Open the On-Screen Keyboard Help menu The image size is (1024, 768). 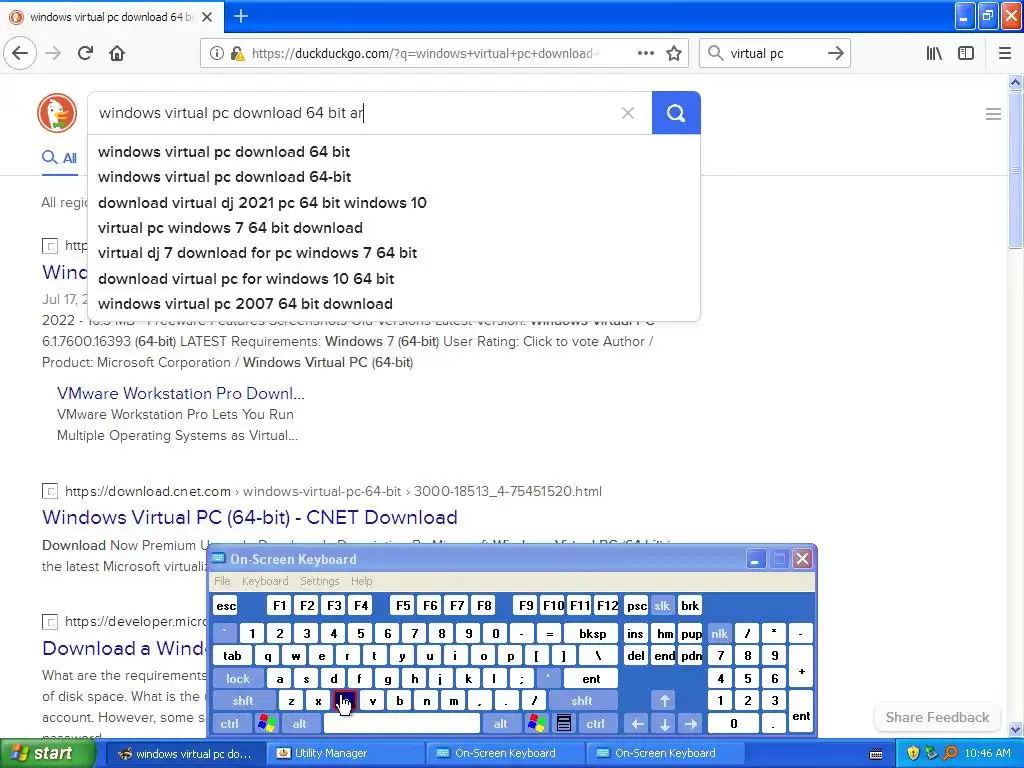(361, 581)
